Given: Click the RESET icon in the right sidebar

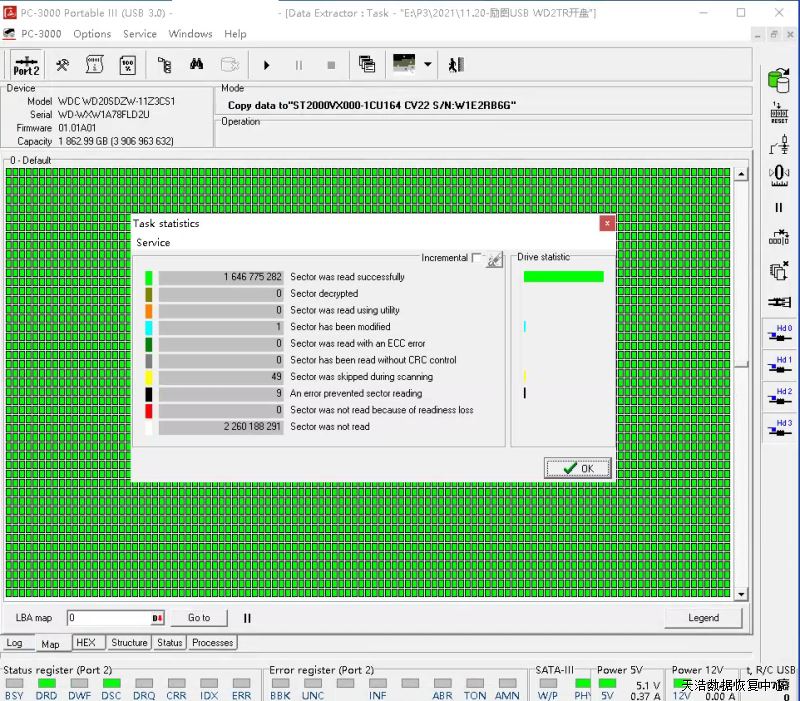Looking at the screenshot, I should pos(779,112).
